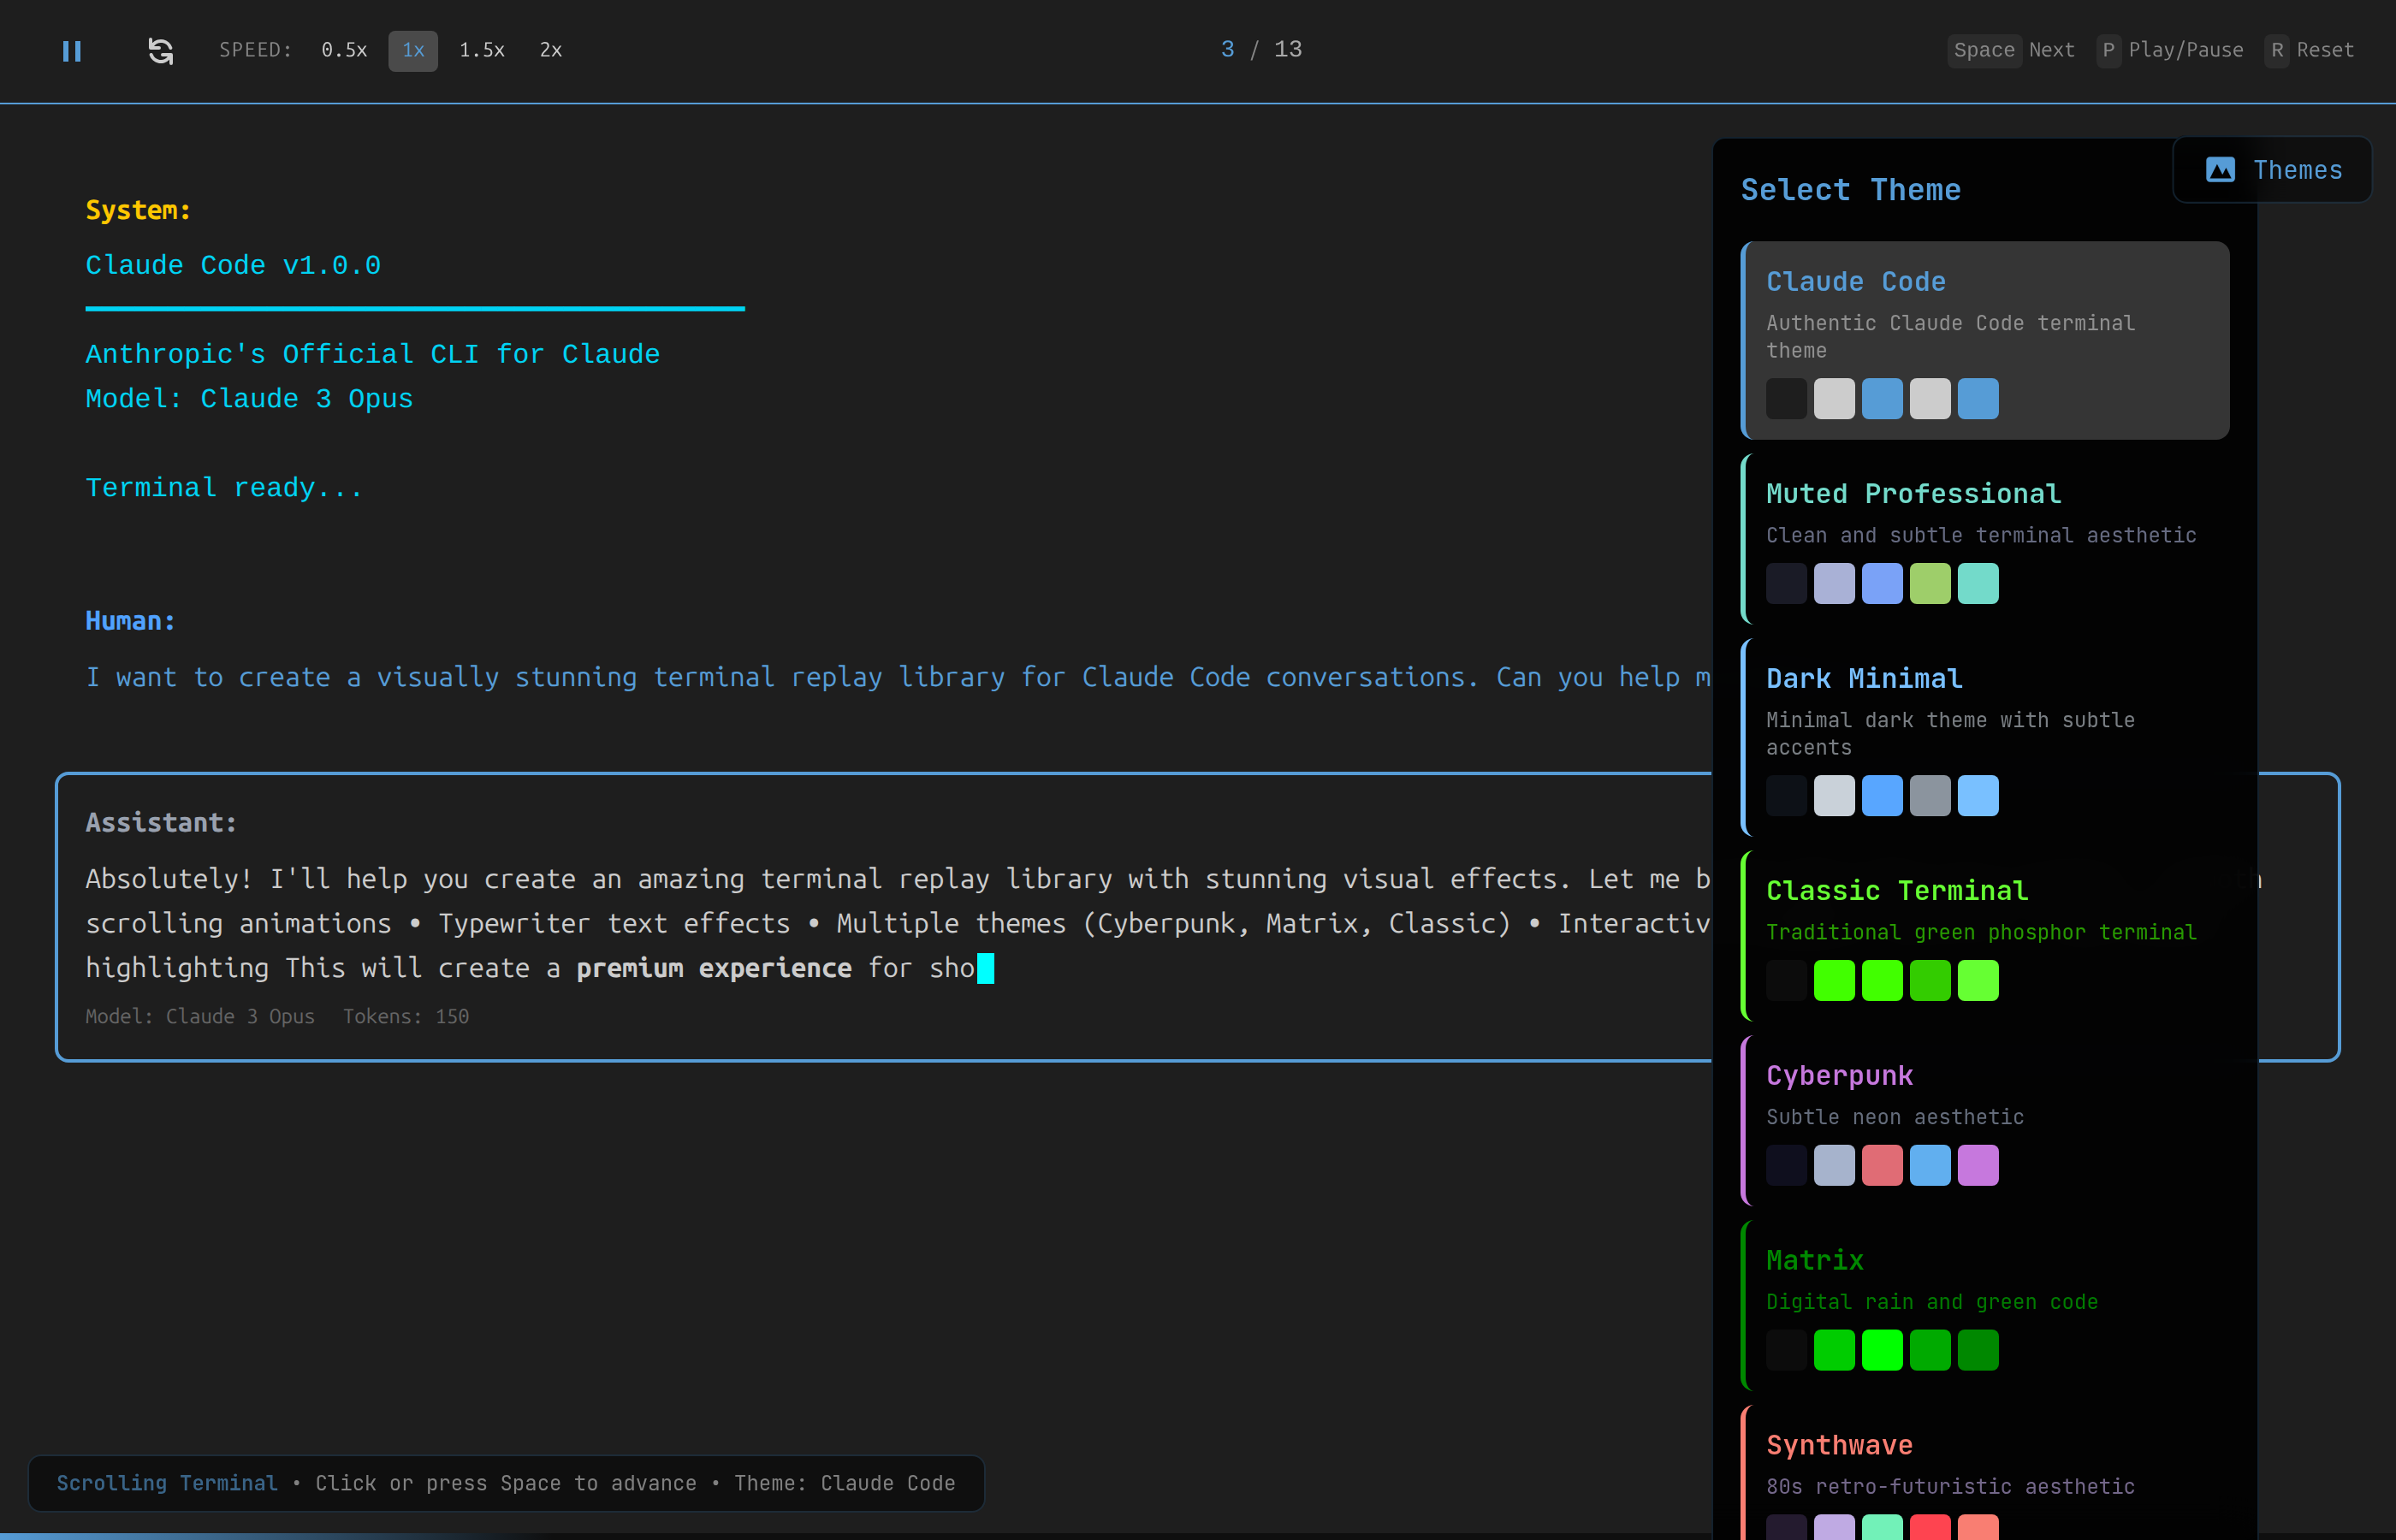Click 'Terminal ready...' line
This screenshot has height=1540, width=2396.
(224, 488)
